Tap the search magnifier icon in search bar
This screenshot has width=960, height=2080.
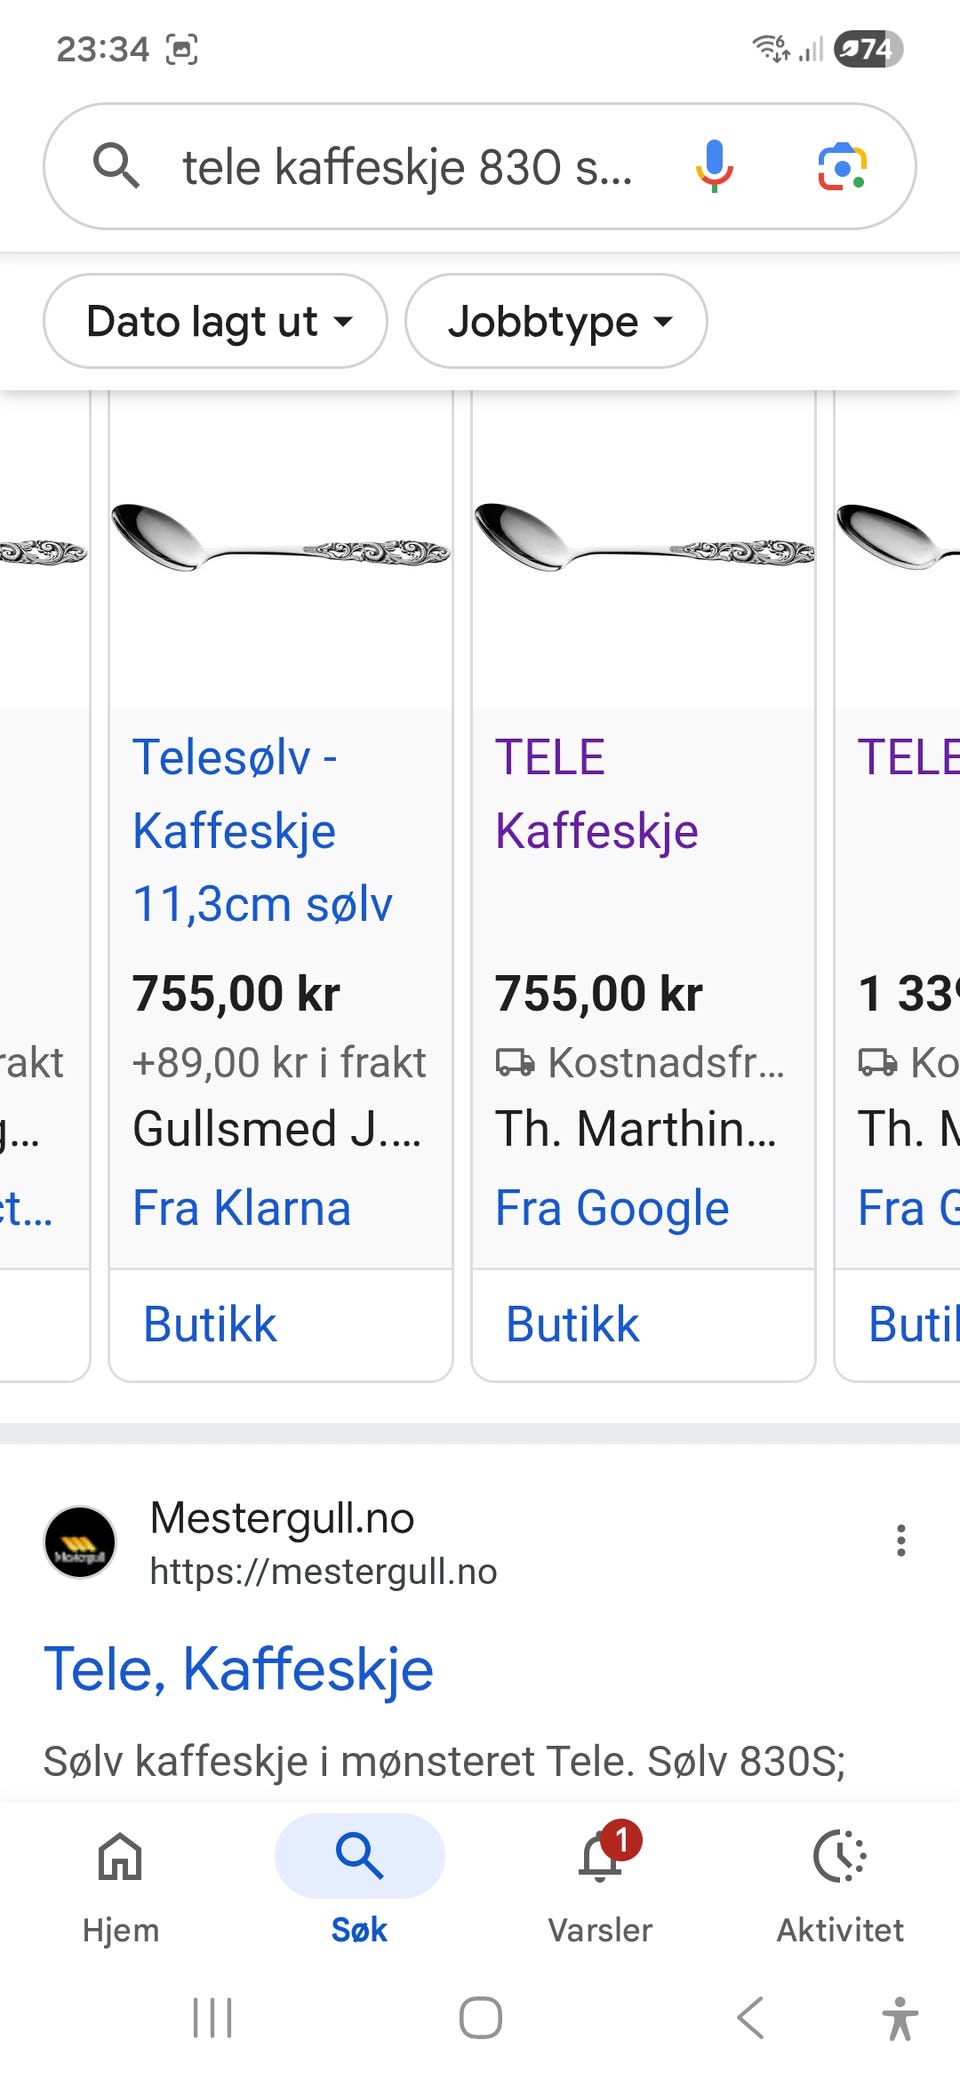(x=116, y=166)
